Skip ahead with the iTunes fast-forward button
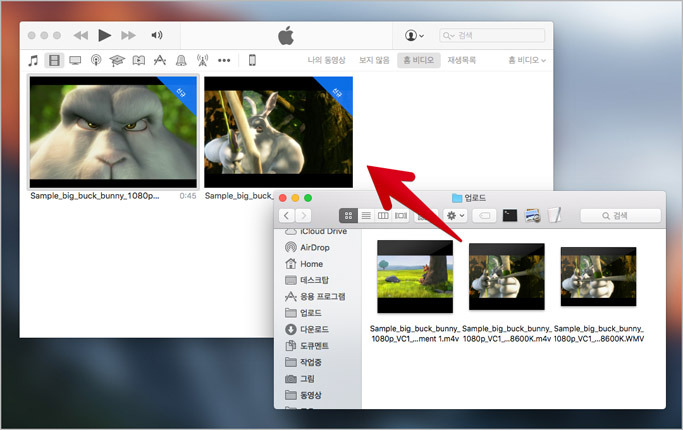Image resolution: width=683 pixels, height=430 pixels. click(x=128, y=35)
